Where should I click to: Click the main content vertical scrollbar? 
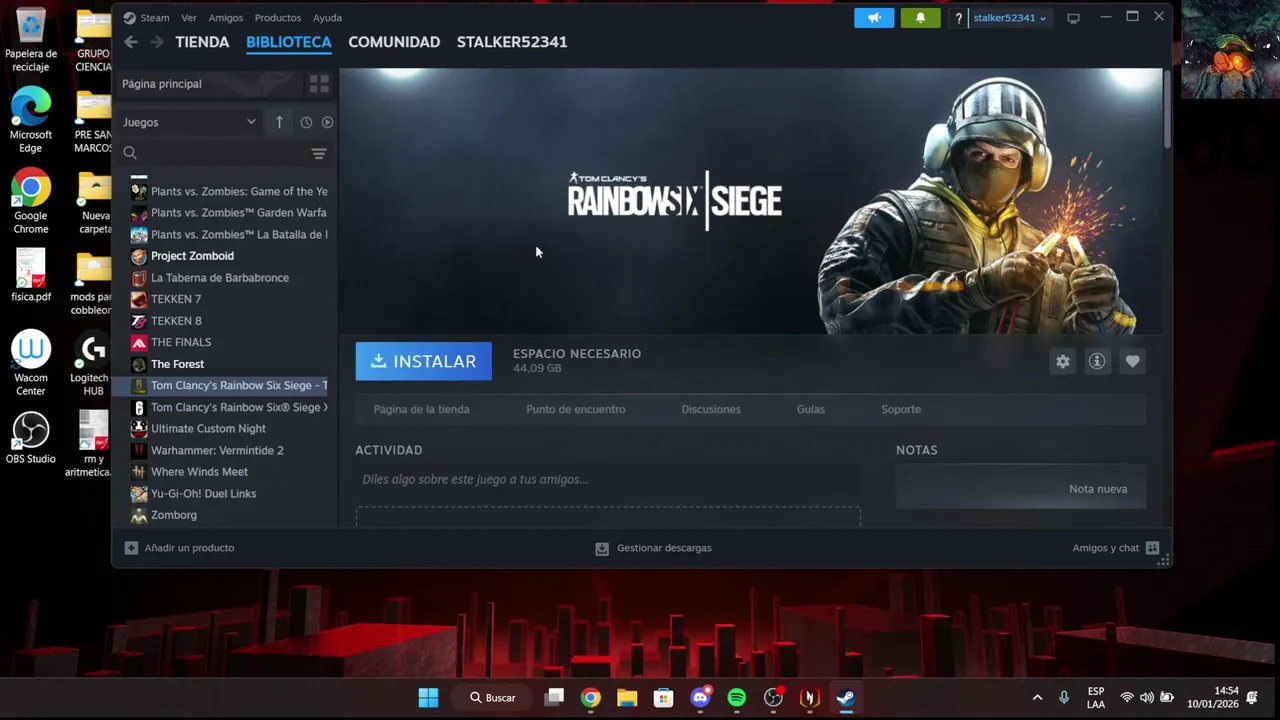click(x=1167, y=110)
